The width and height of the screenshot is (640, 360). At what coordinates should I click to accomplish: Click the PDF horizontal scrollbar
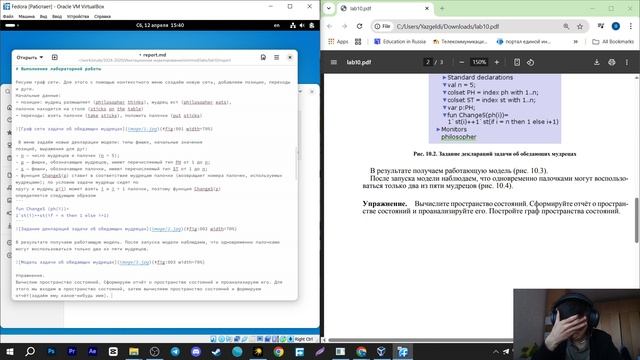[x=420, y=340]
